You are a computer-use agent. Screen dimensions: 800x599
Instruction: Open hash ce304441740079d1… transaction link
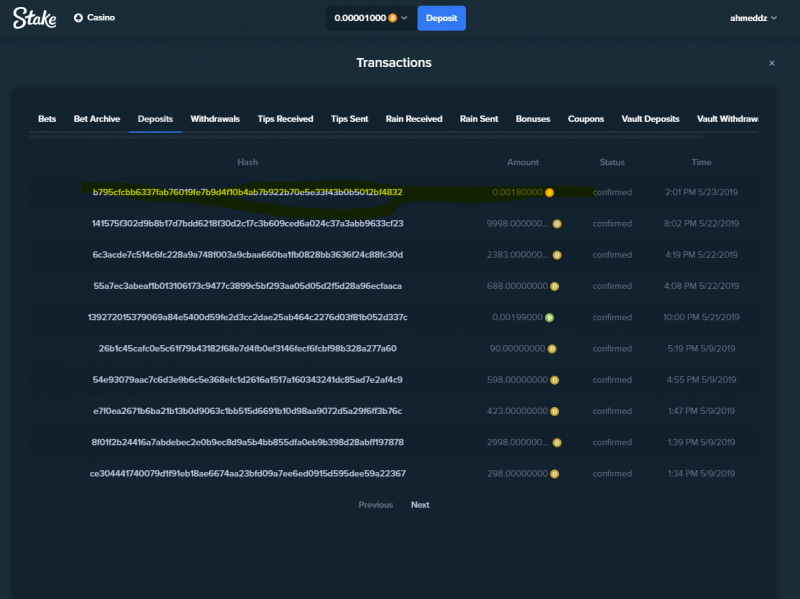(x=247, y=473)
